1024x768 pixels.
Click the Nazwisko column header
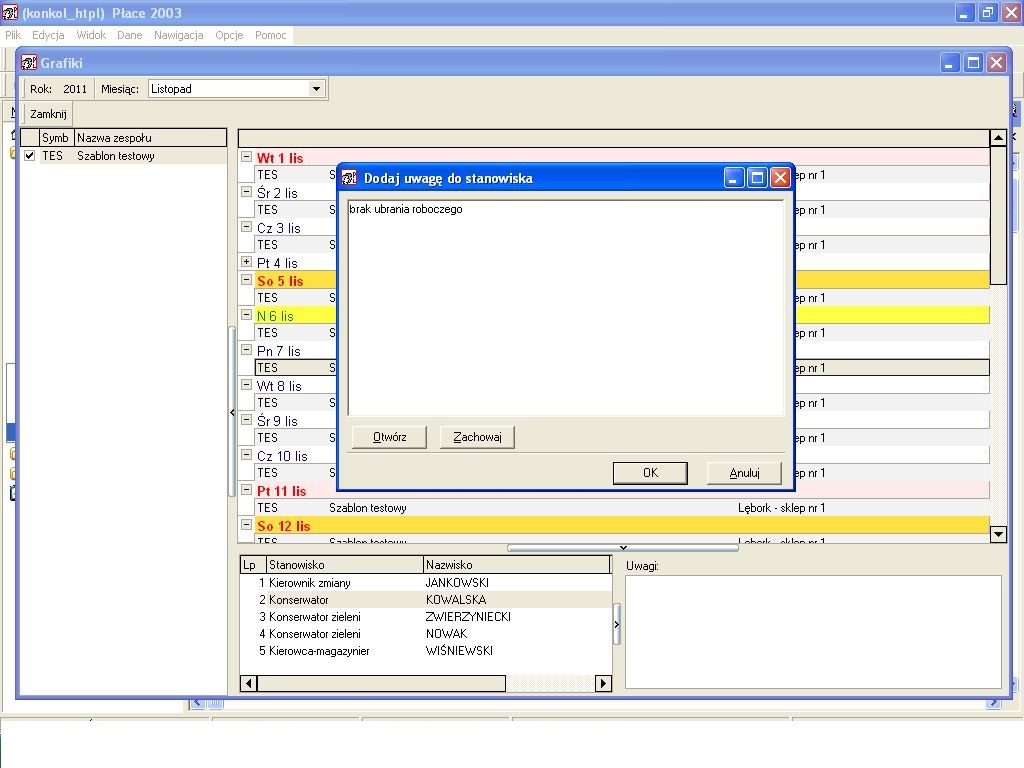point(517,565)
